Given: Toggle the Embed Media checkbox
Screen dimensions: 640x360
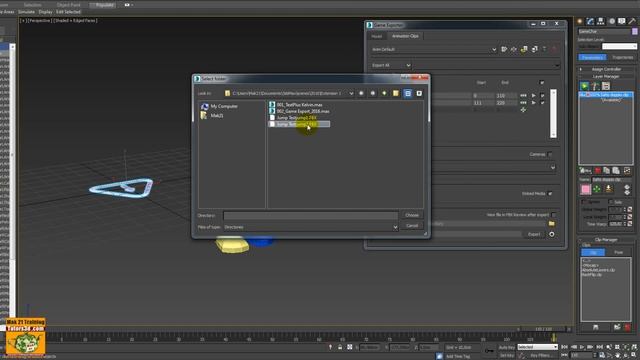Looking at the screenshot, I should pos(550,193).
